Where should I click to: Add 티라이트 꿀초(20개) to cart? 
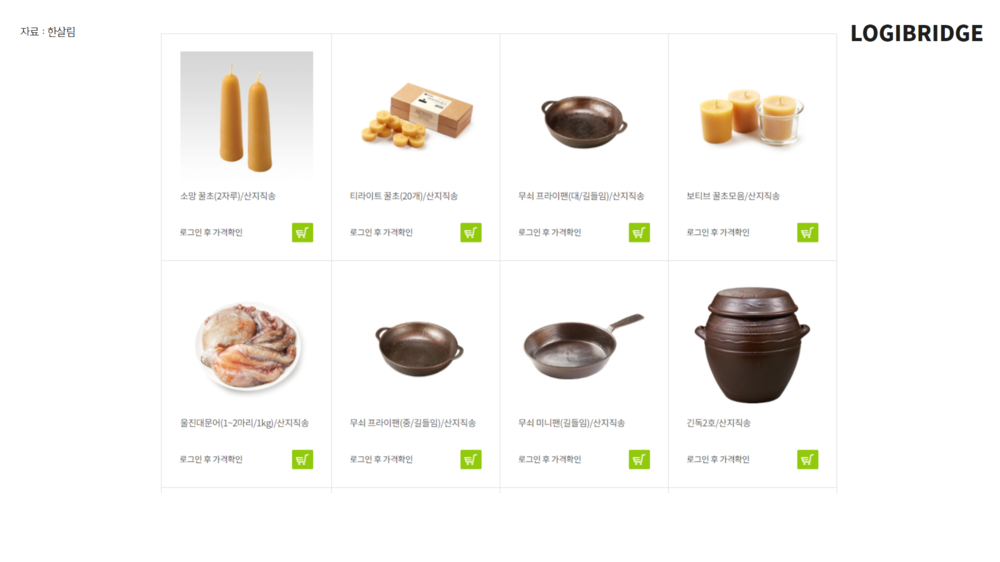tap(471, 232)
